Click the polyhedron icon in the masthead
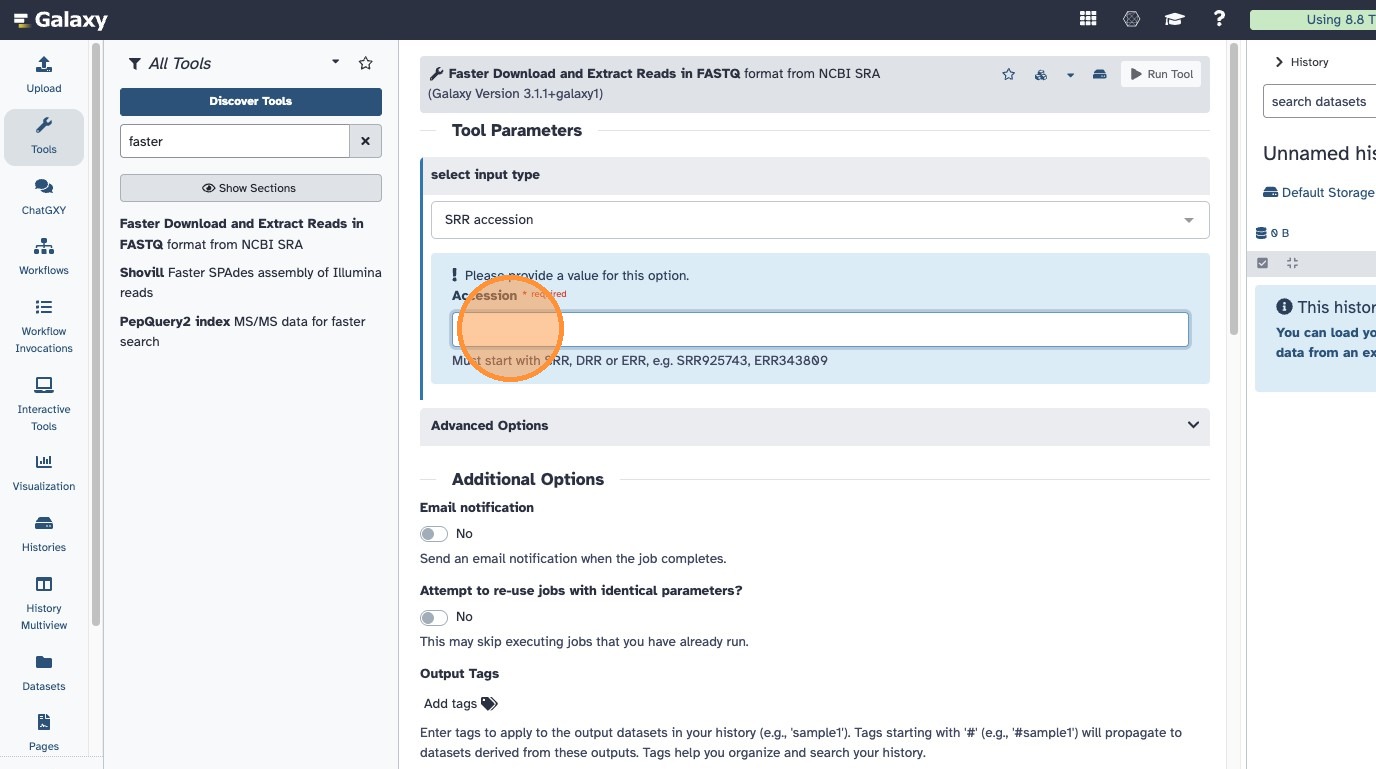This screenshot has height=769, width=1376. coord(1132,19)
